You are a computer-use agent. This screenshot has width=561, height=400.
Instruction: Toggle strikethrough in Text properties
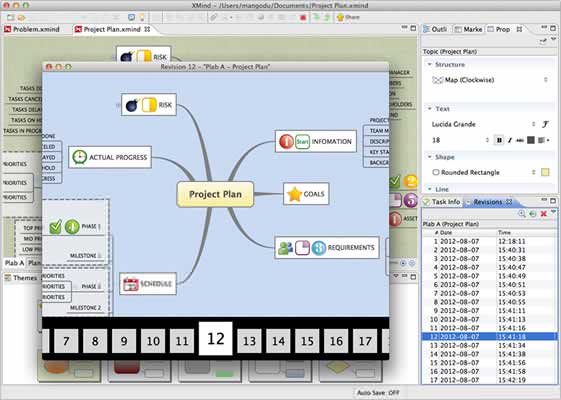point(520,140)
